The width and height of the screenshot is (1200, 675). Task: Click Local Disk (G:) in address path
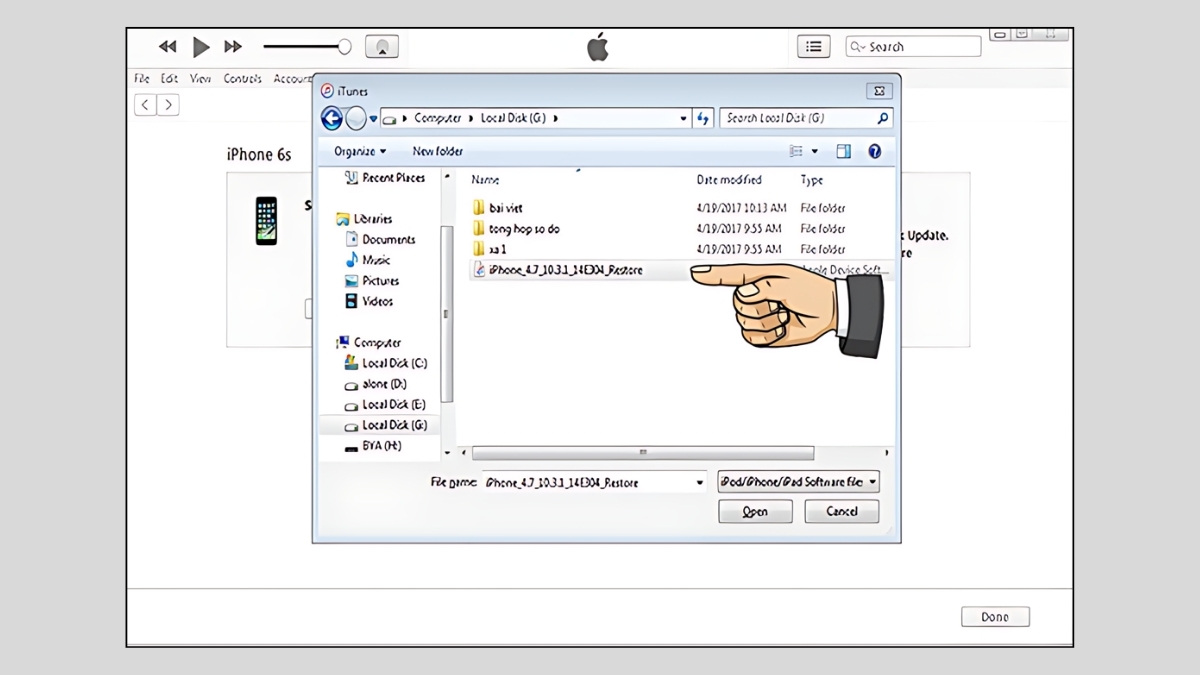click(x=512, y=118)
